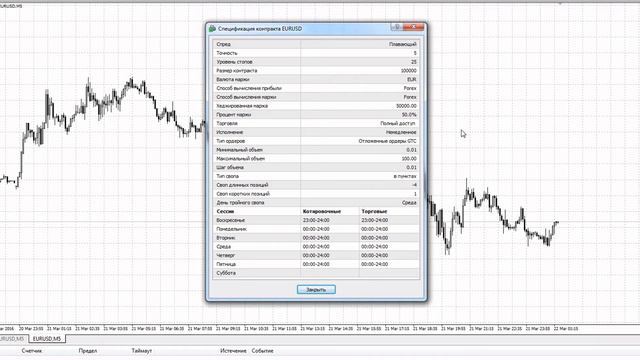Click the Таймаут column header
Screen dimensions: 640x360
tap(142, 351)
